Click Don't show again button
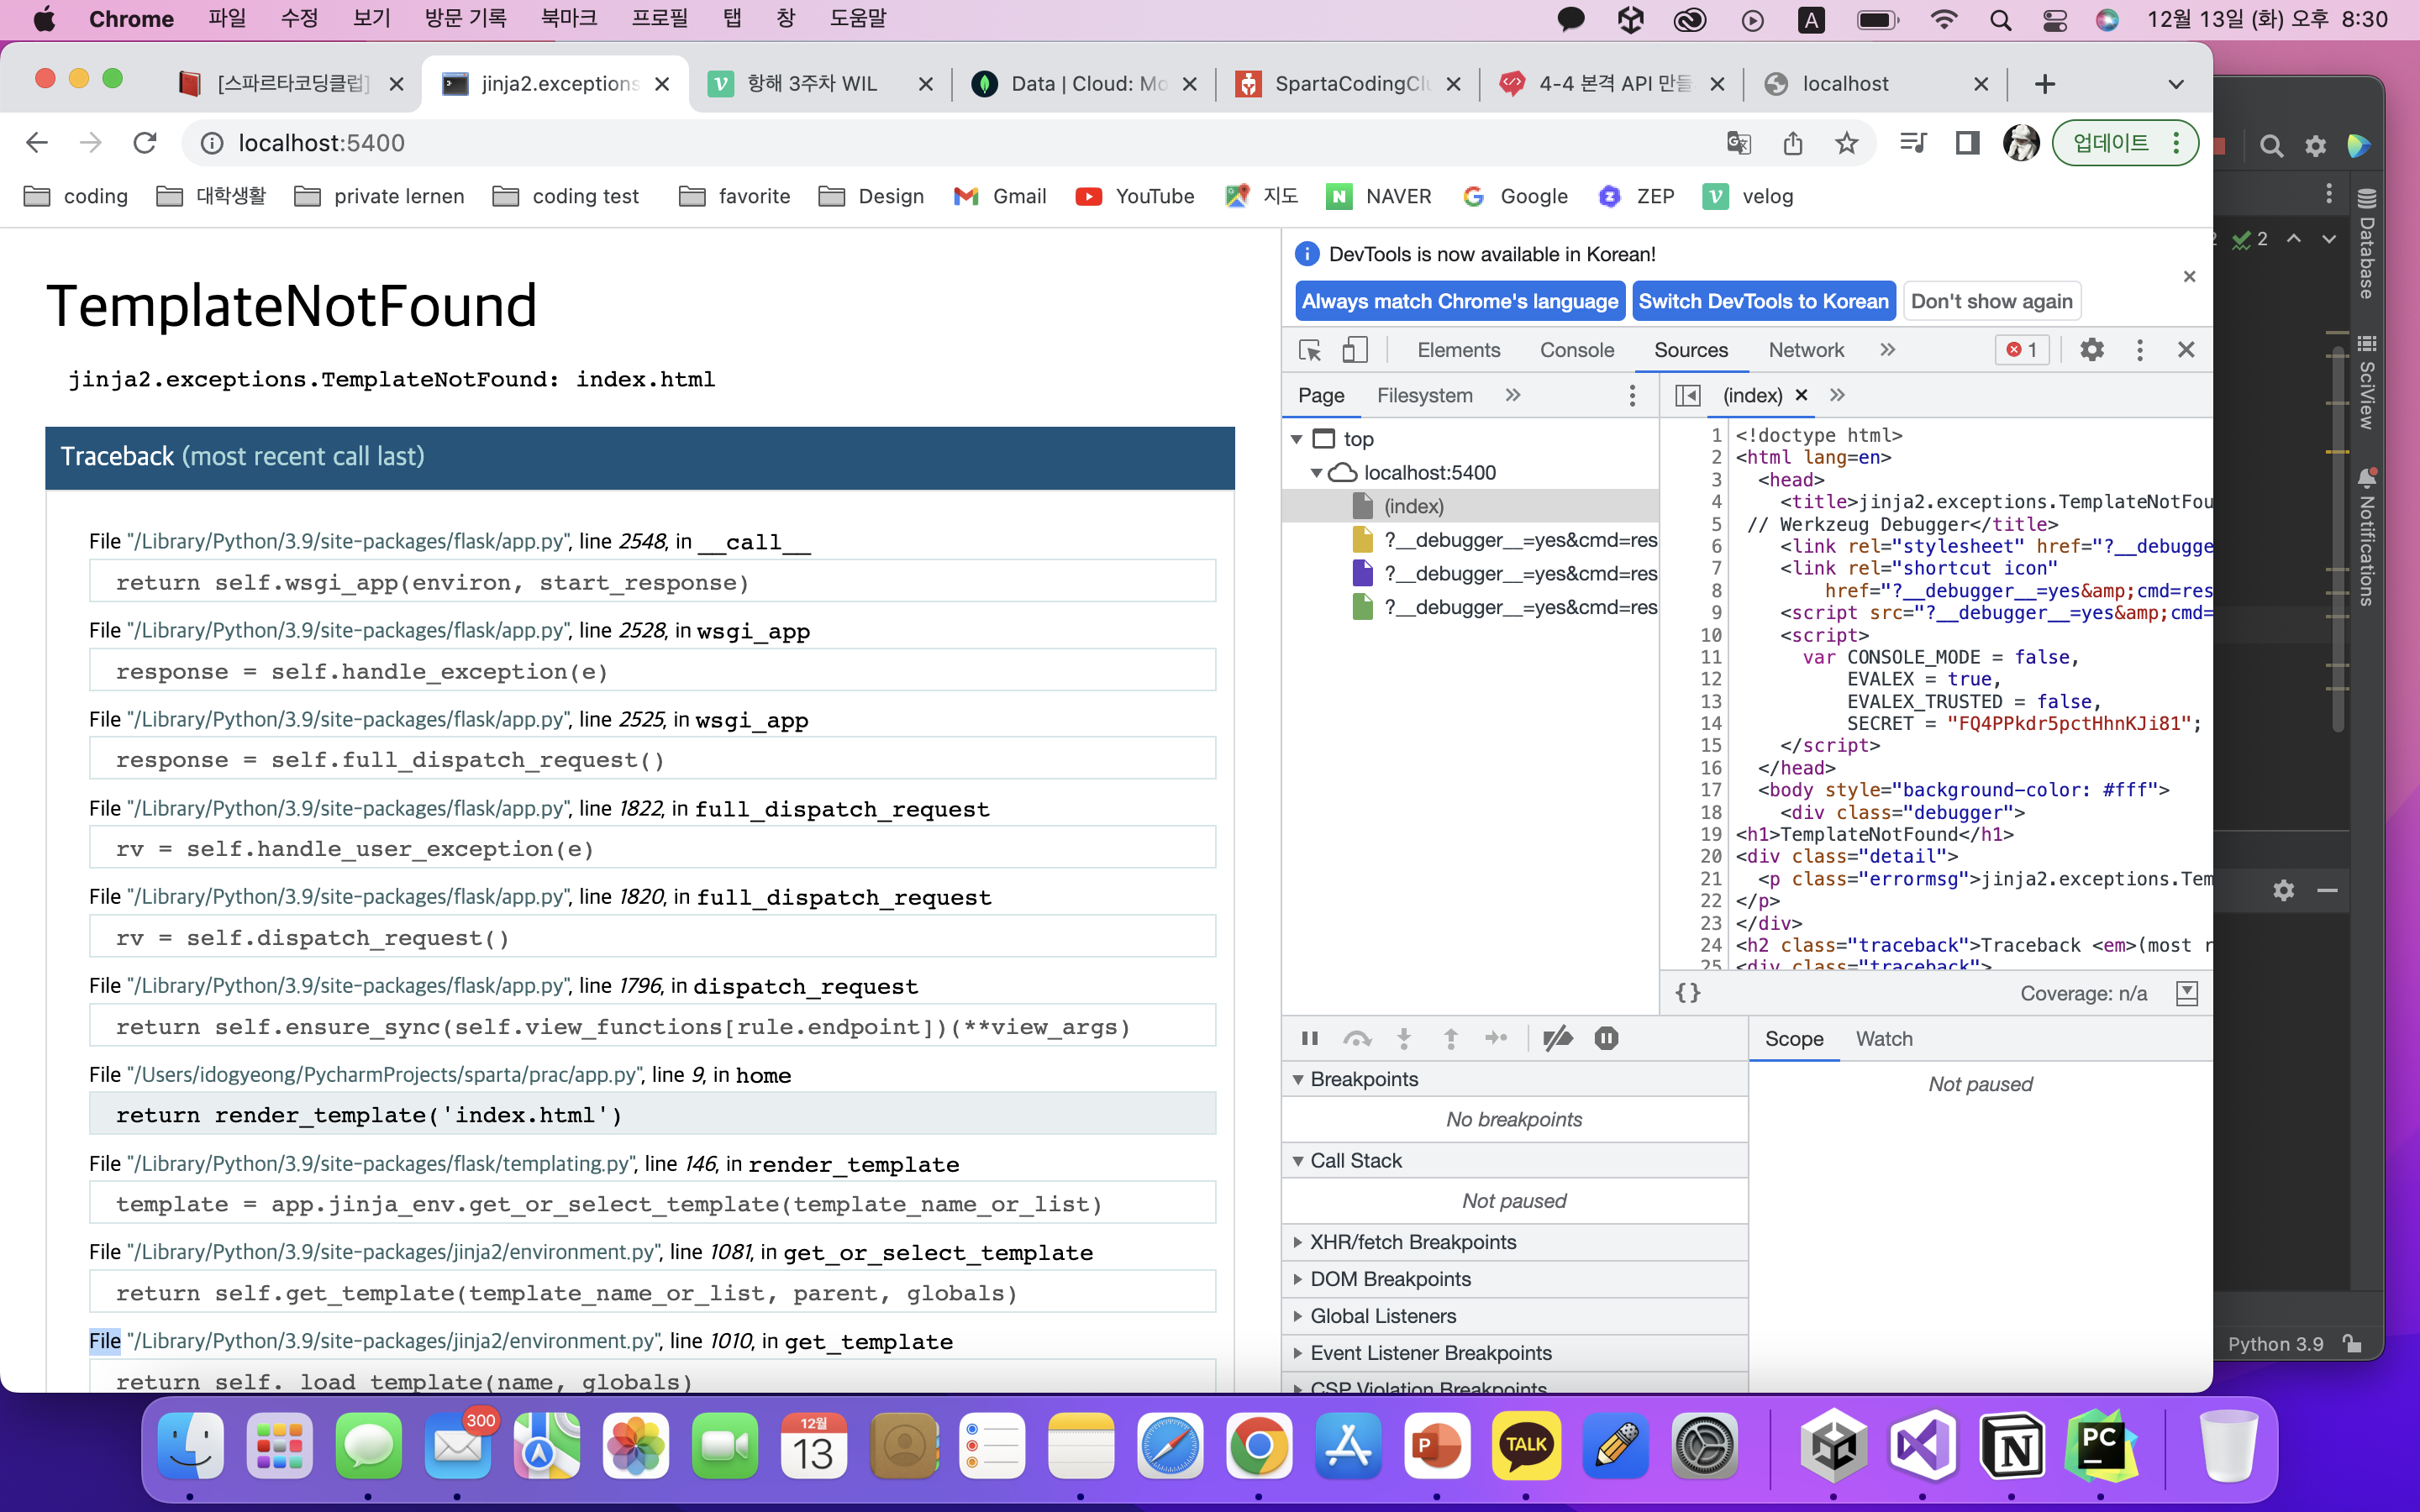This screenshot has height=1512, width=2420. [x=1991, y=302]
